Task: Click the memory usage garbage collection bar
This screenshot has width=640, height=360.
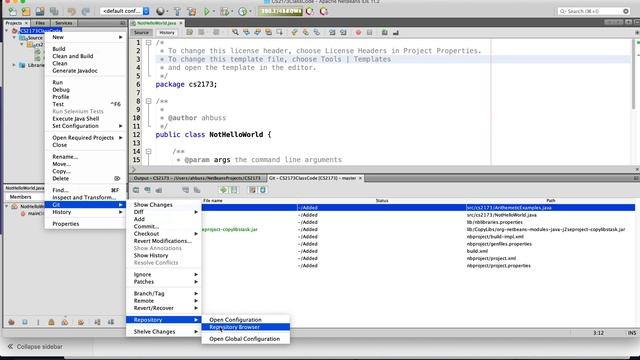Action: [280, 11]
